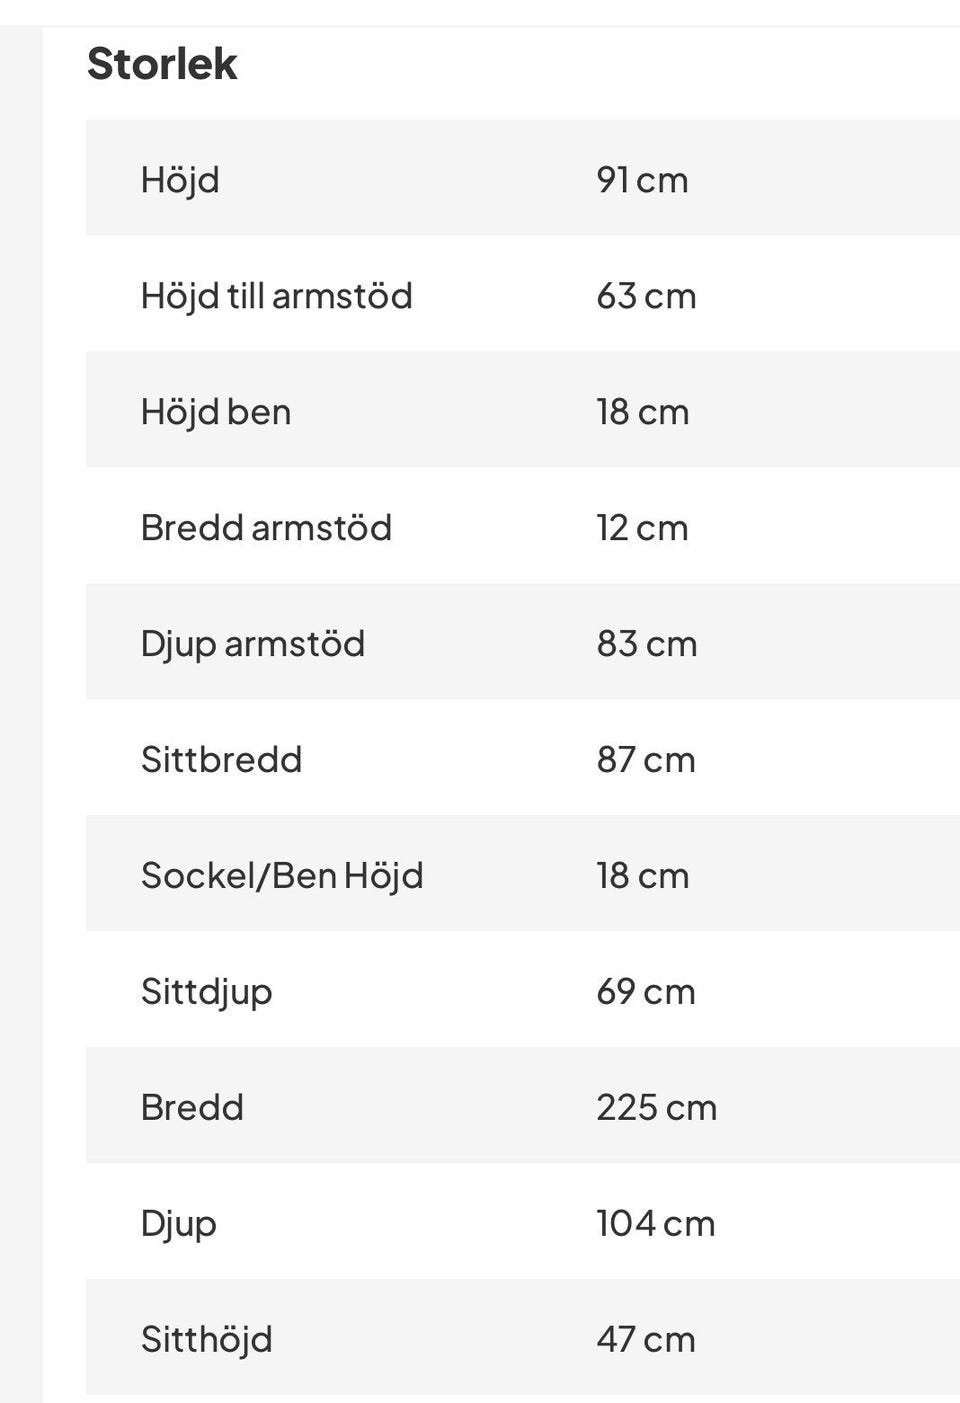Select the Höjd row label

point(180,180)
